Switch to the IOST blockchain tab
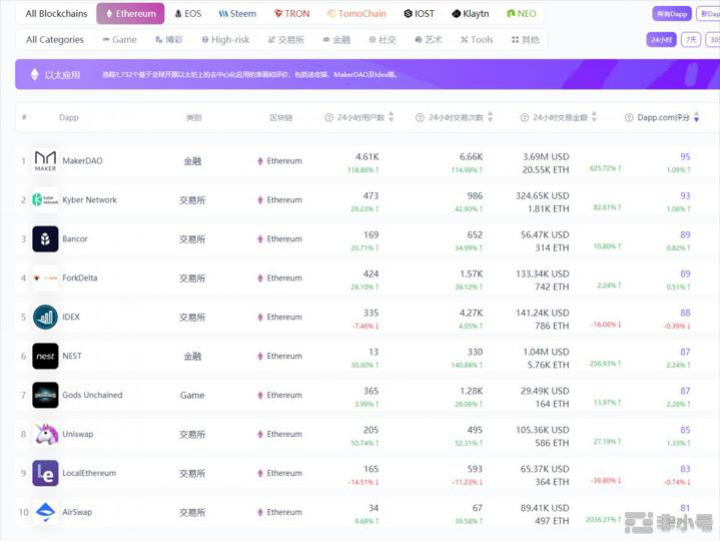 pos(419,14)
